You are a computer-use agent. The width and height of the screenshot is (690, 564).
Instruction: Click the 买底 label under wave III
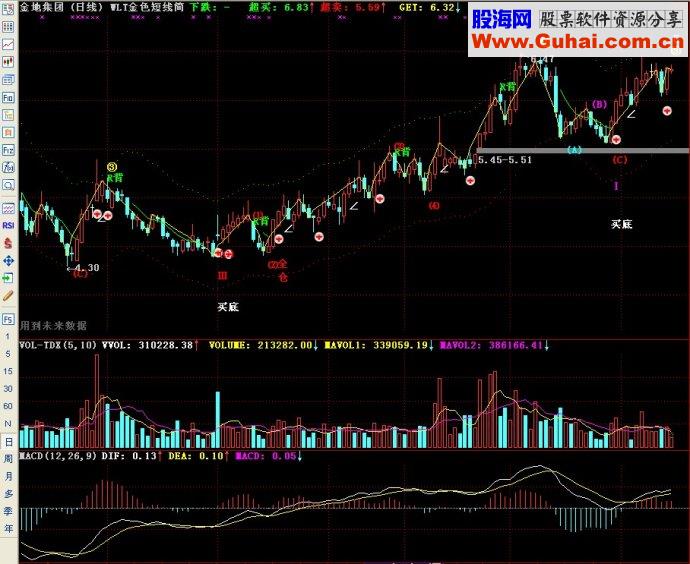click(228, 307)
